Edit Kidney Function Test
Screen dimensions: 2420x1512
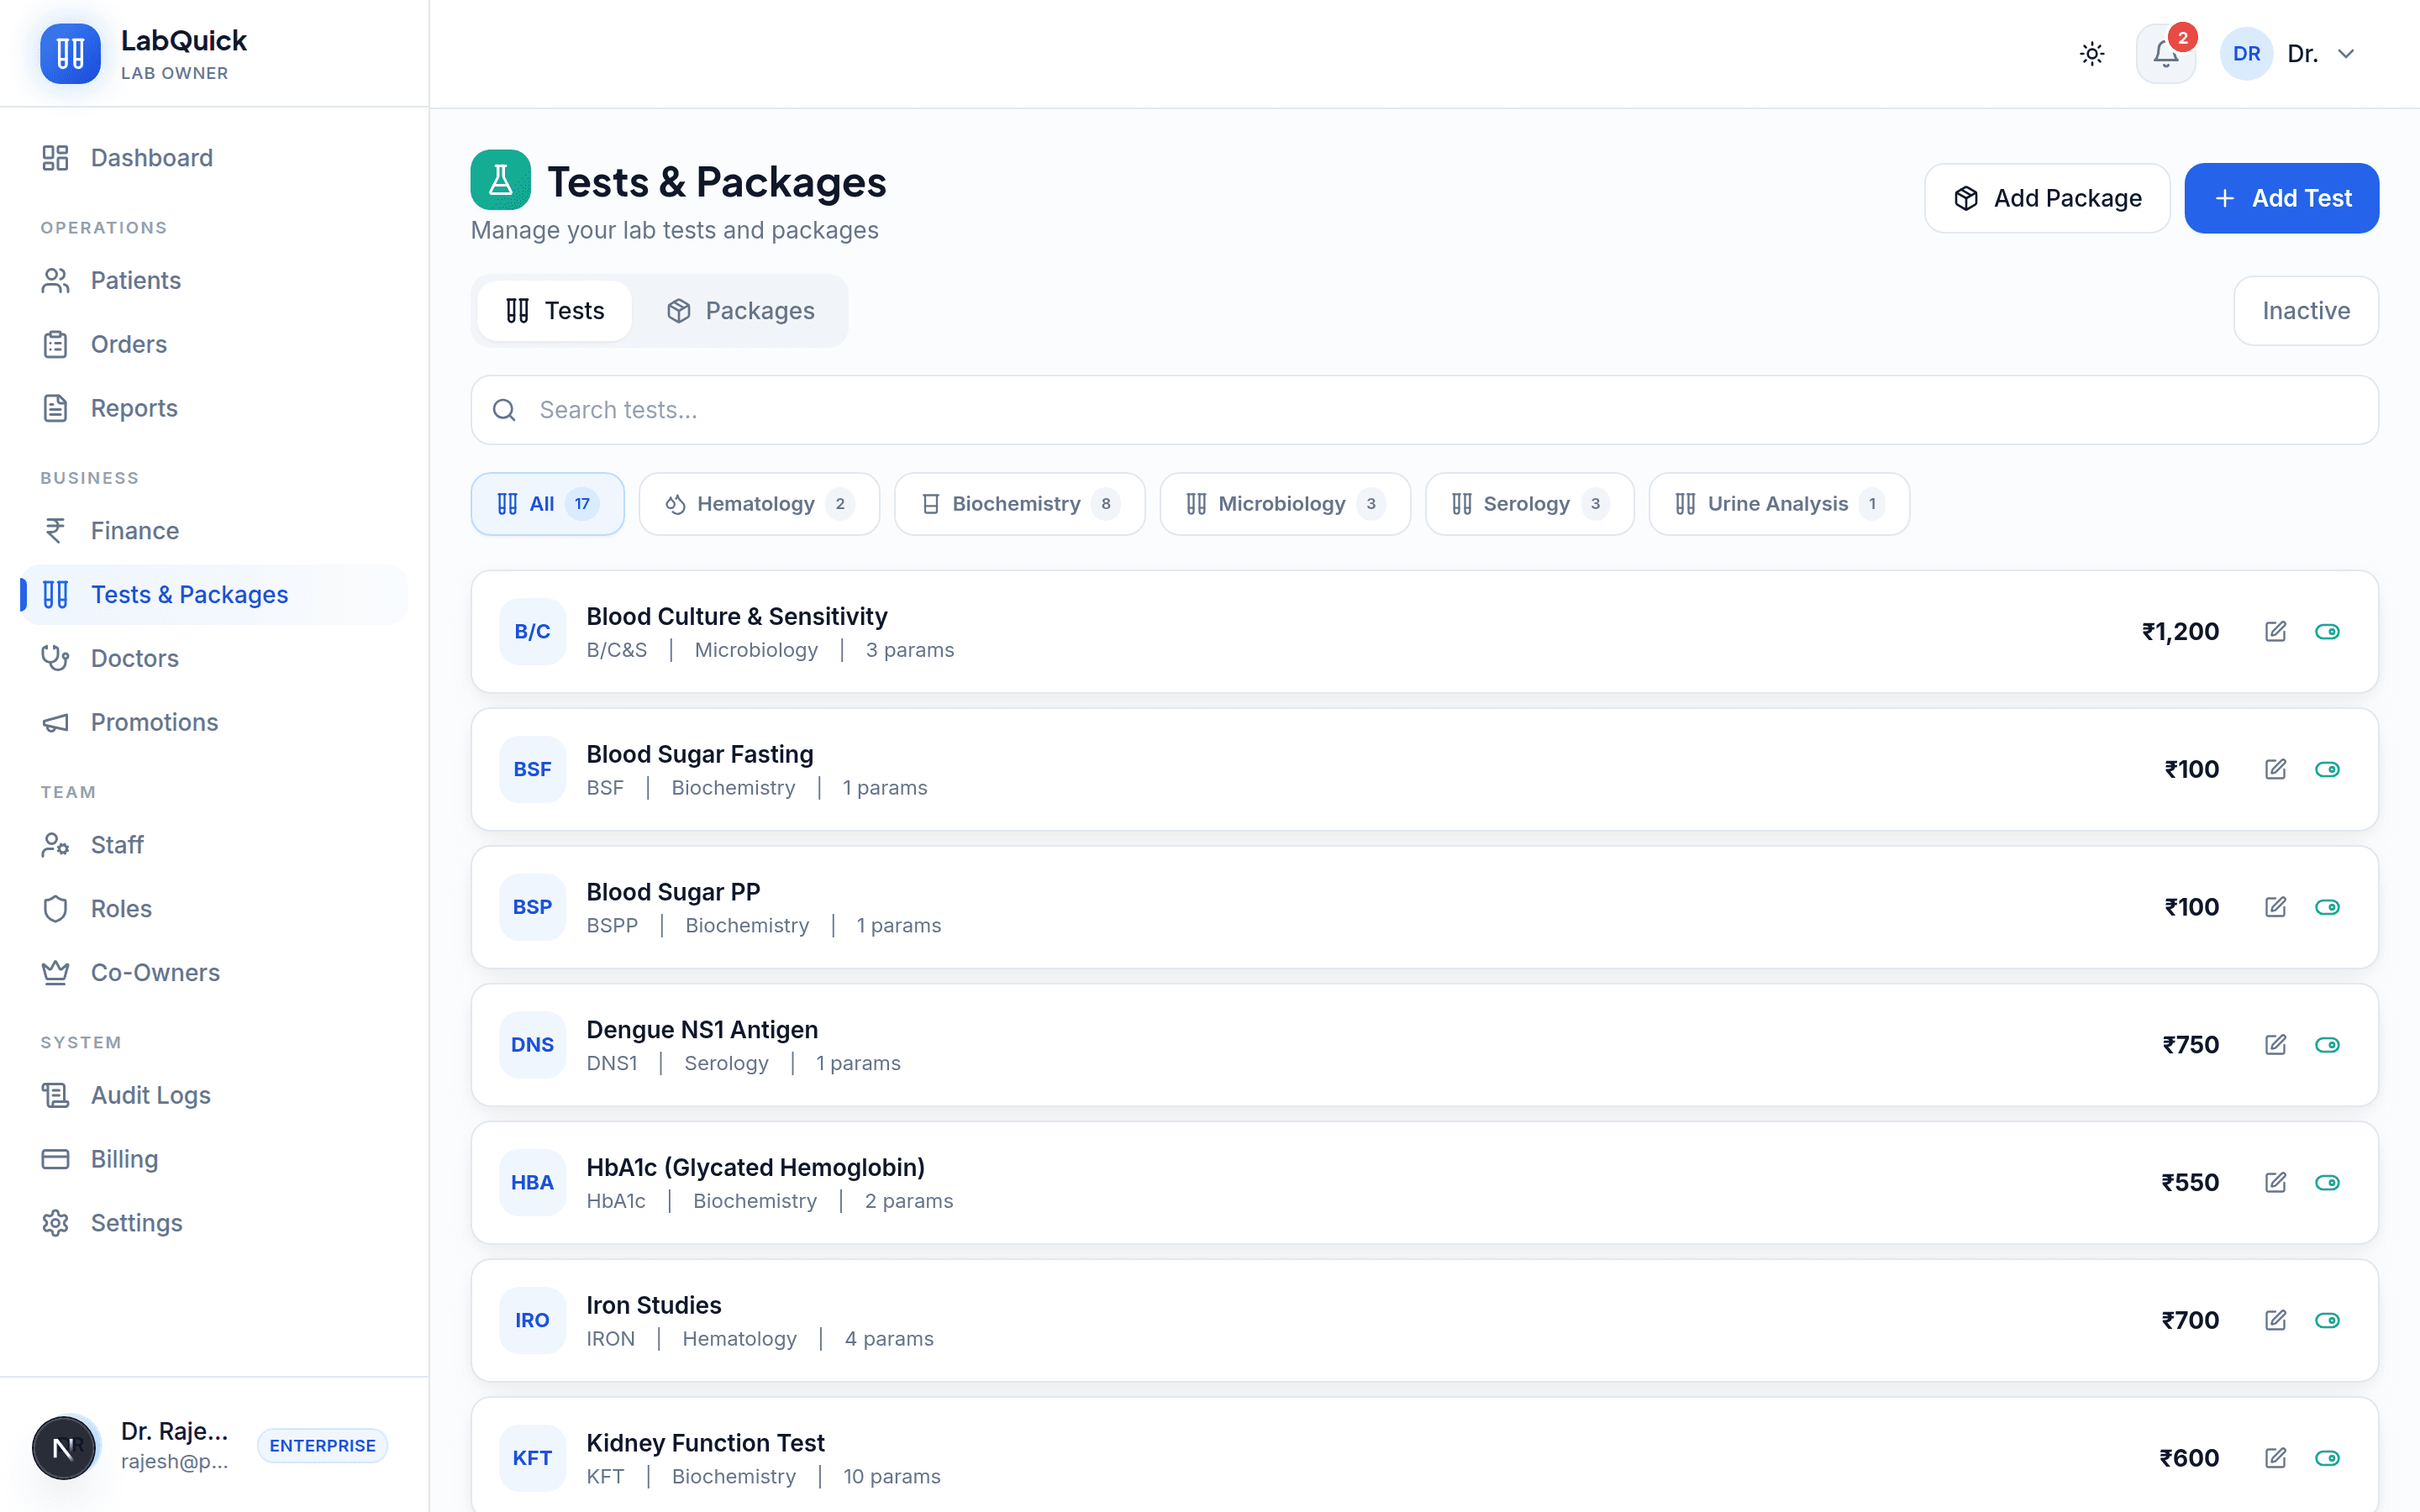tap(2275, 1458)
